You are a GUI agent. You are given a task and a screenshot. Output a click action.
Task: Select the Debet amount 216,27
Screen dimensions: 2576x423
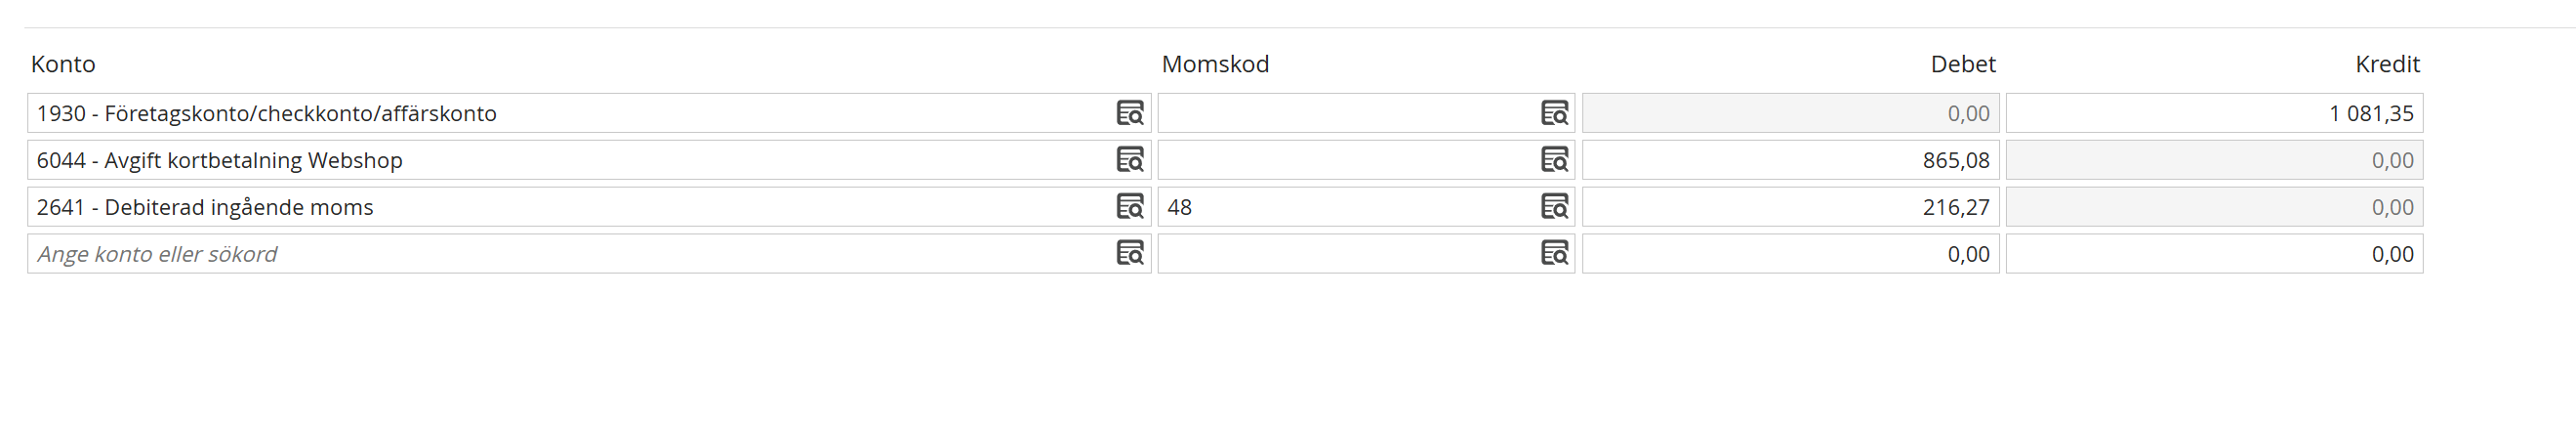pyautogui.click(x=1791, y=207)
